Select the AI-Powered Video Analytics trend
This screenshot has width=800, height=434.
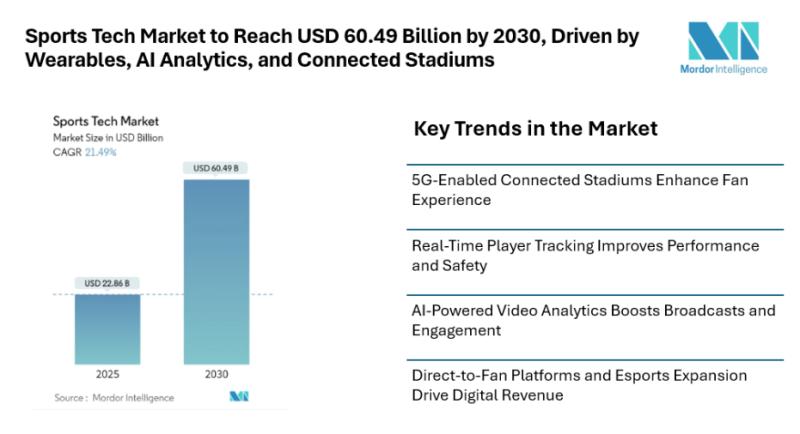tap(593, 320)
